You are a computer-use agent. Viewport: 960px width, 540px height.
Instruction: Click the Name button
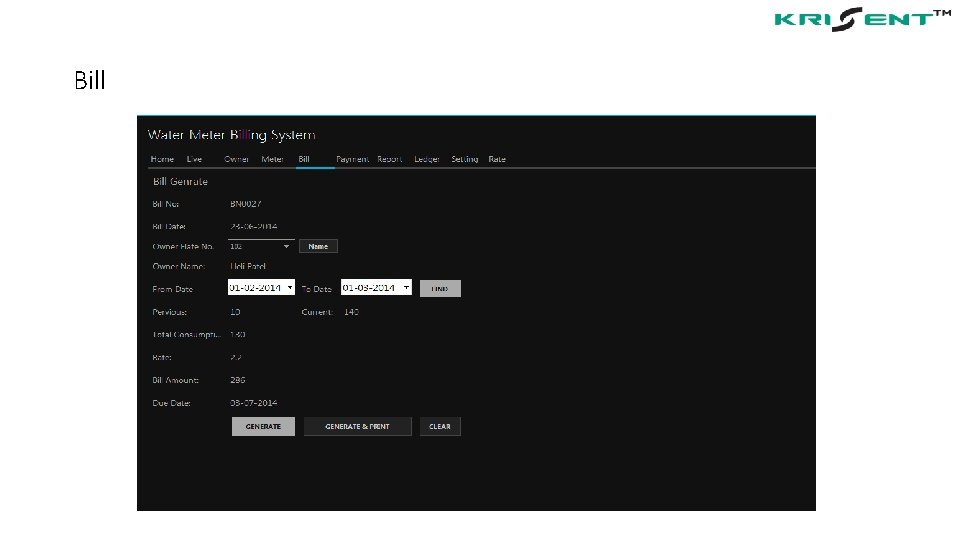click(318, 247)
